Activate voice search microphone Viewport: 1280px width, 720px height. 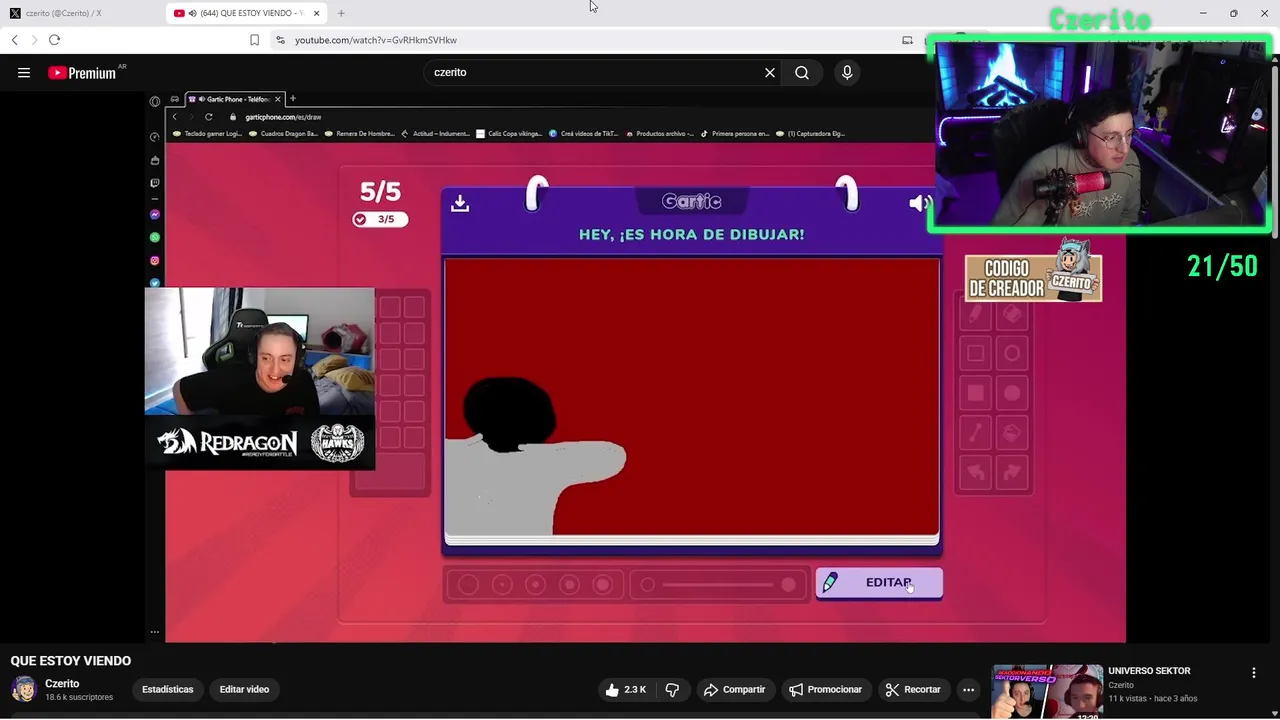(x=847, y=72)
